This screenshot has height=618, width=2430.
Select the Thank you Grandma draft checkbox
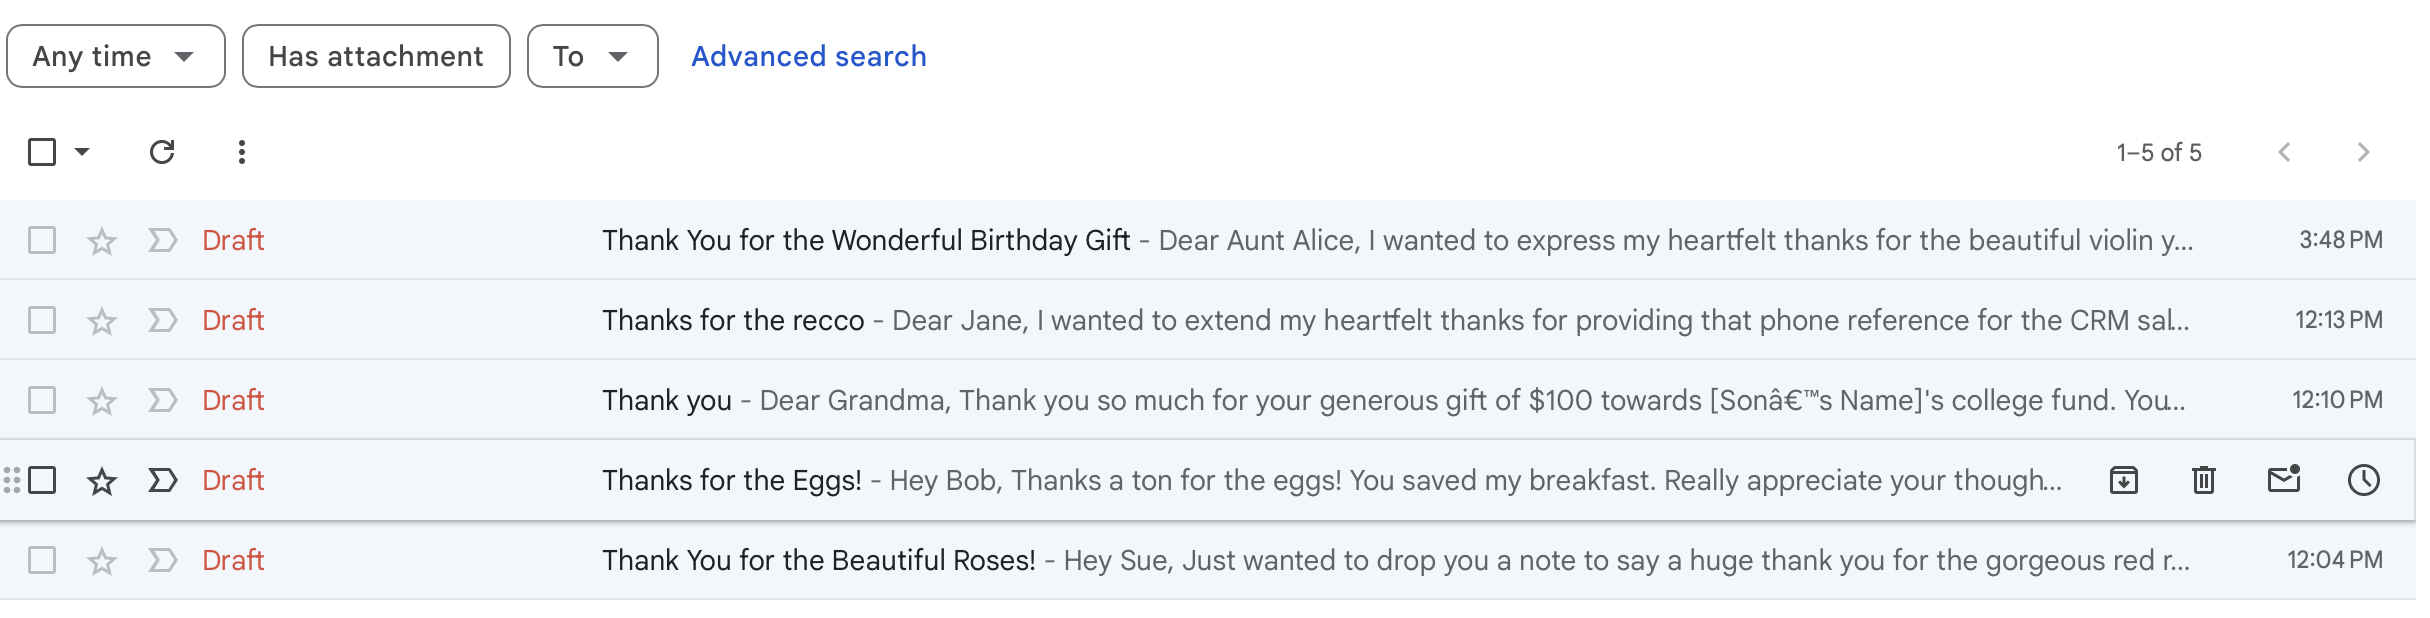tap(42, 400)
